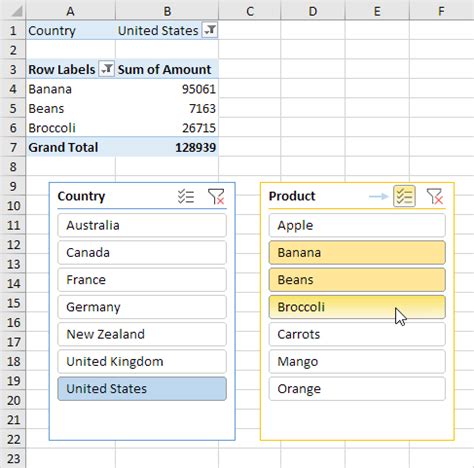Select the column C header
474x468 pixels.
[x=250, y=11]
